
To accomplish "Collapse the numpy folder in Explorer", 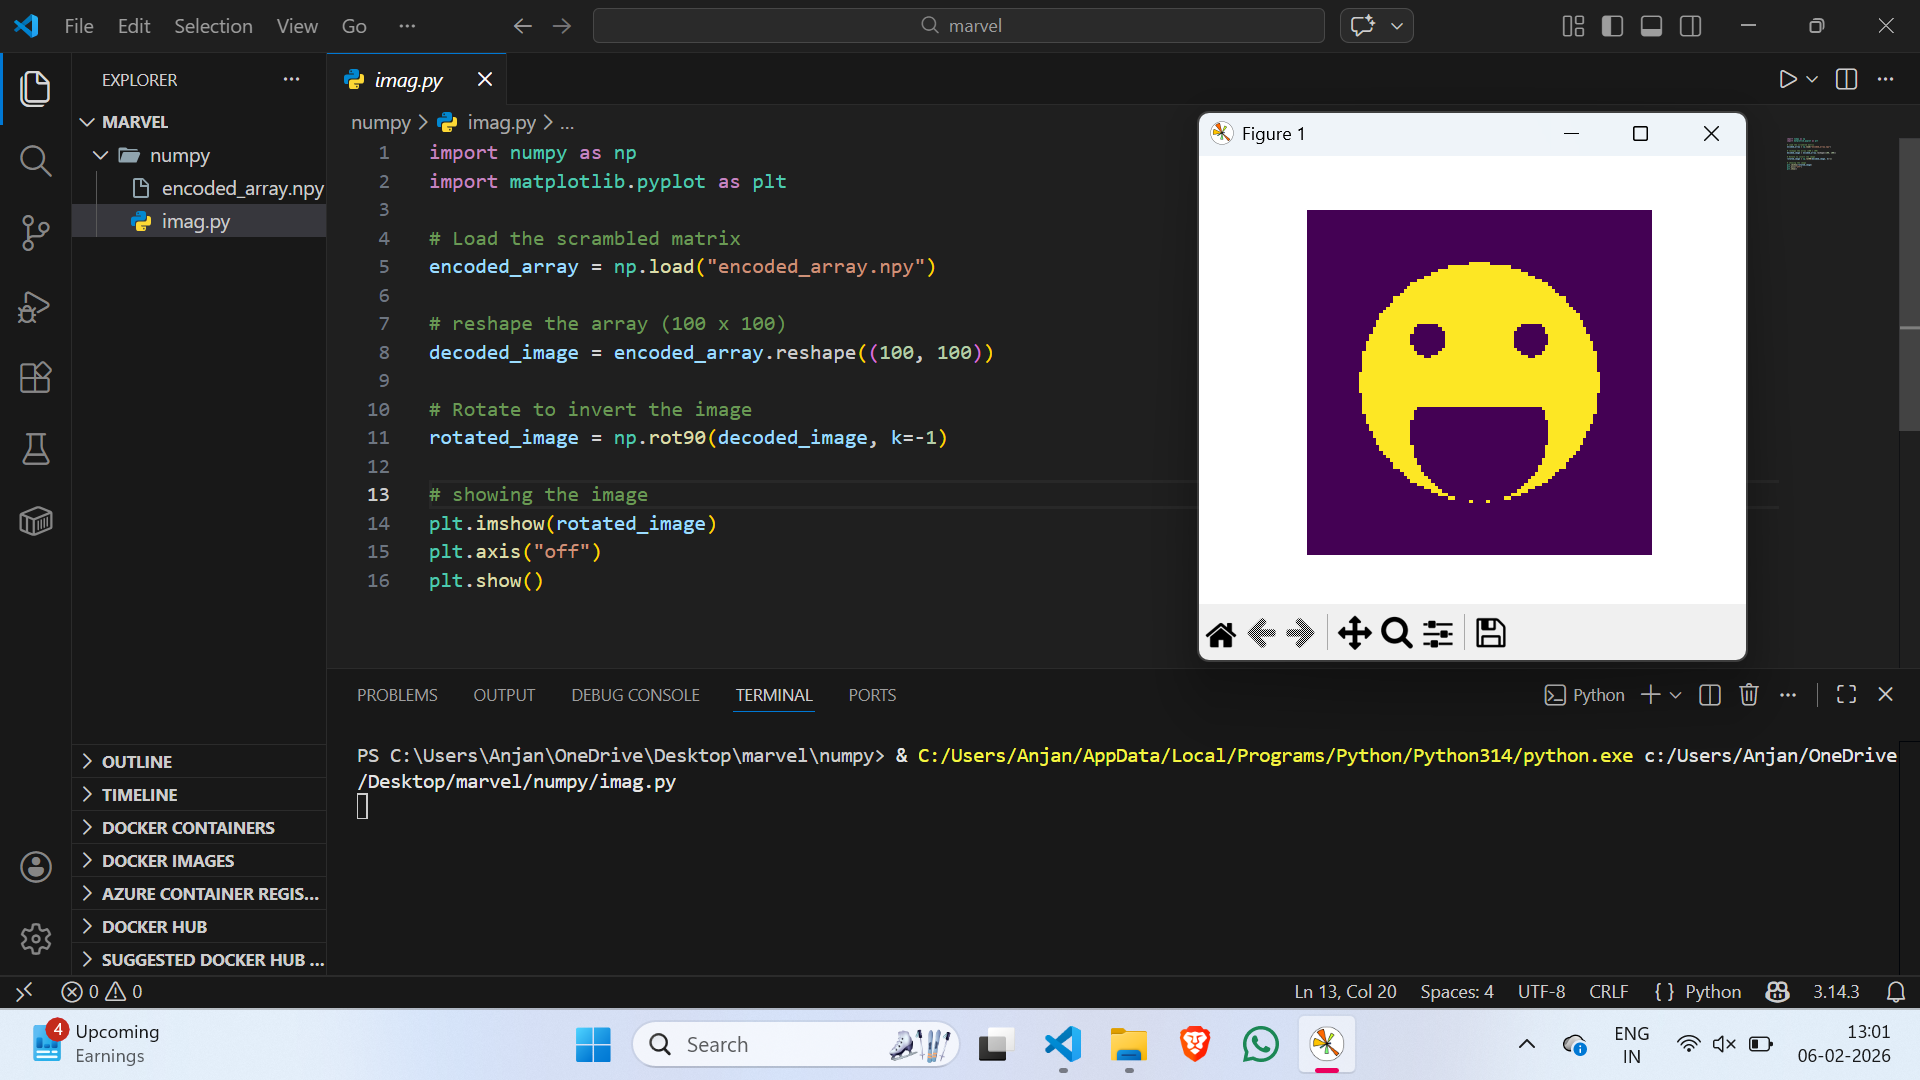I will pyautogui.click(x=99, y=155).
